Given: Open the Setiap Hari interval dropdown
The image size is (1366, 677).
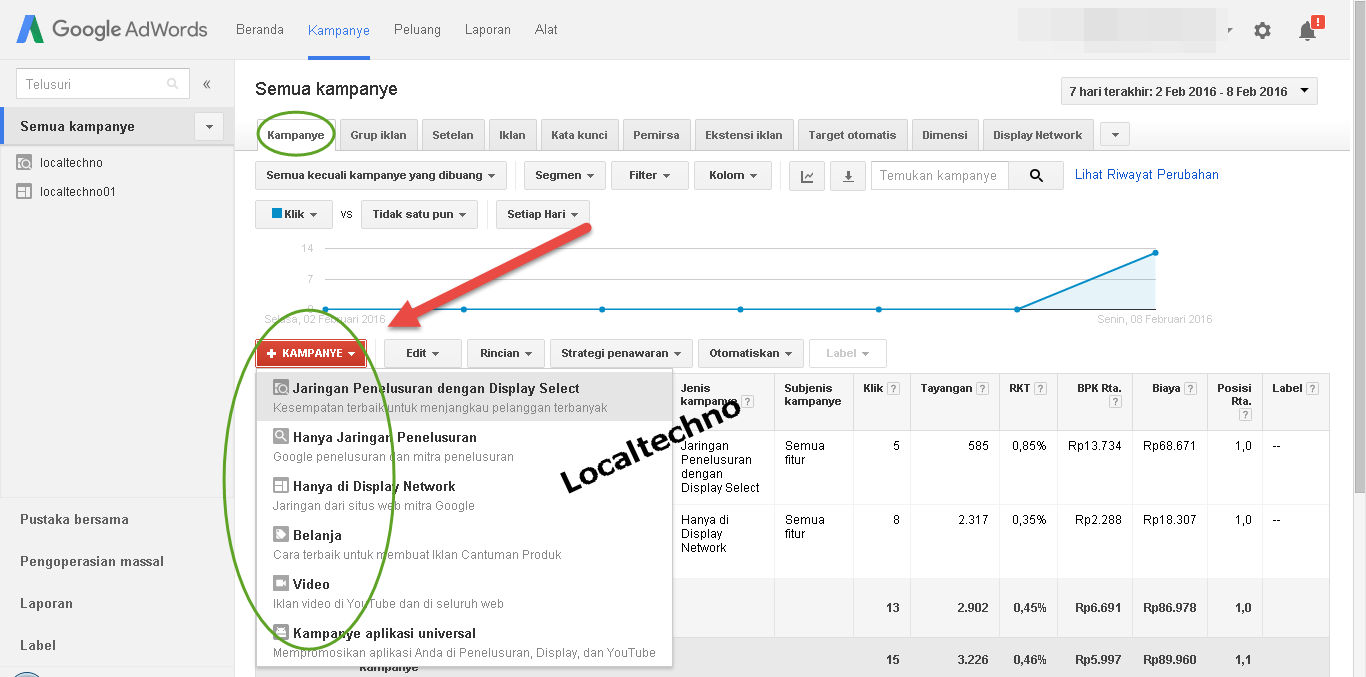Looking at the screenshot, I should 543,214.
